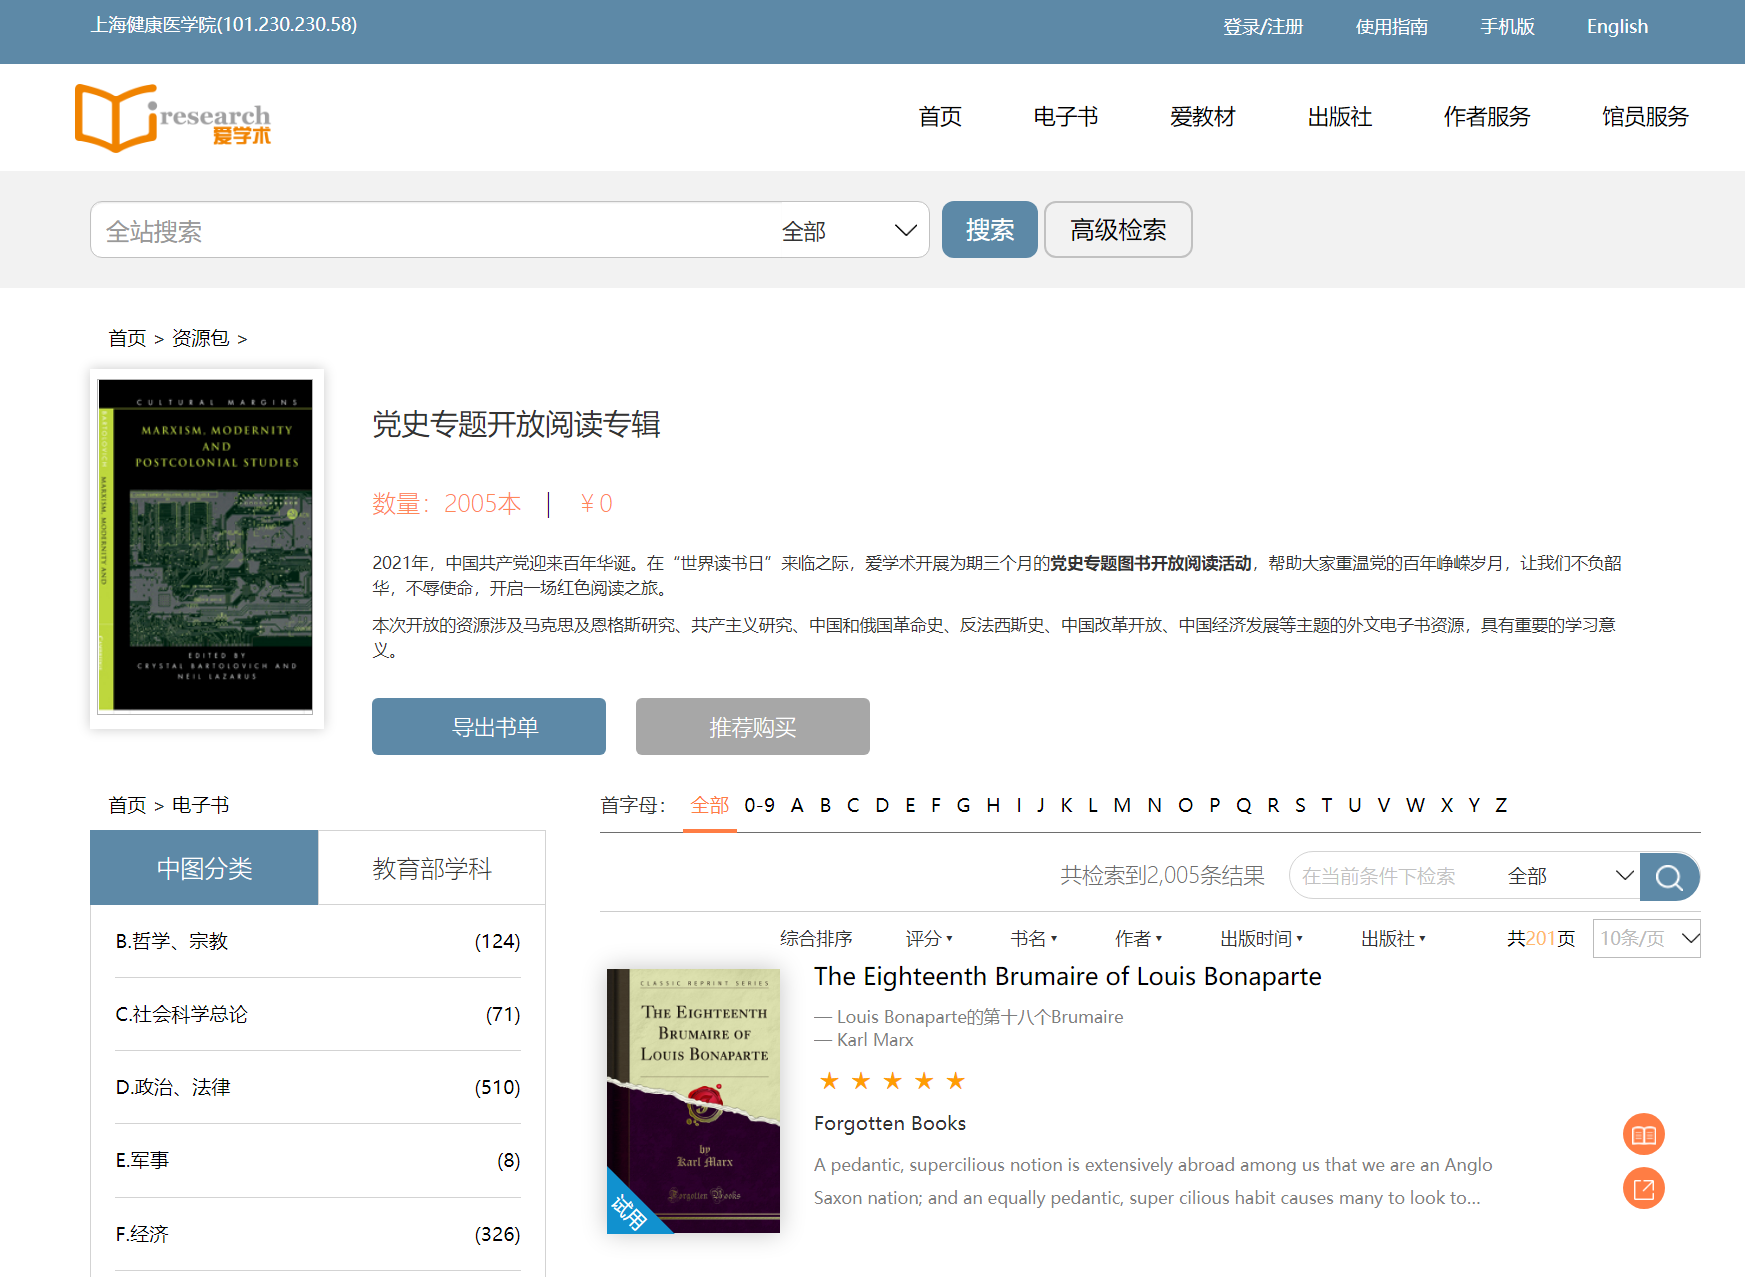
Task: Expand the 全部 filter in results search
Action: [x=1569, y=877]
